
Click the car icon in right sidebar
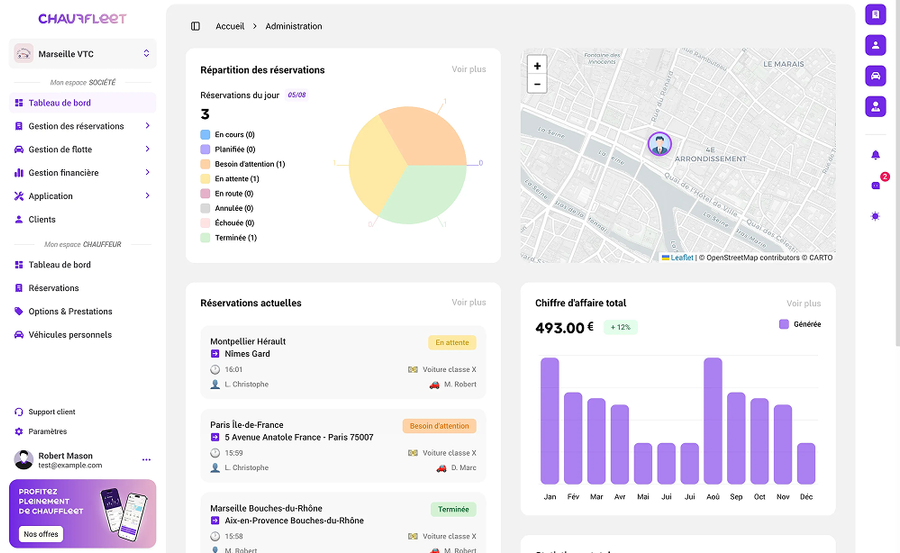875,75
